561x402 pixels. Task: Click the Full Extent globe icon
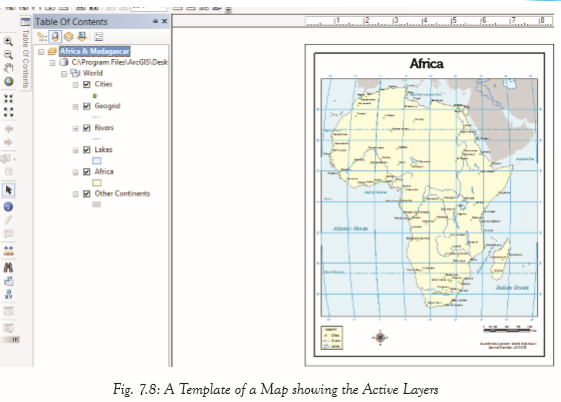click(x=9, y=82)
